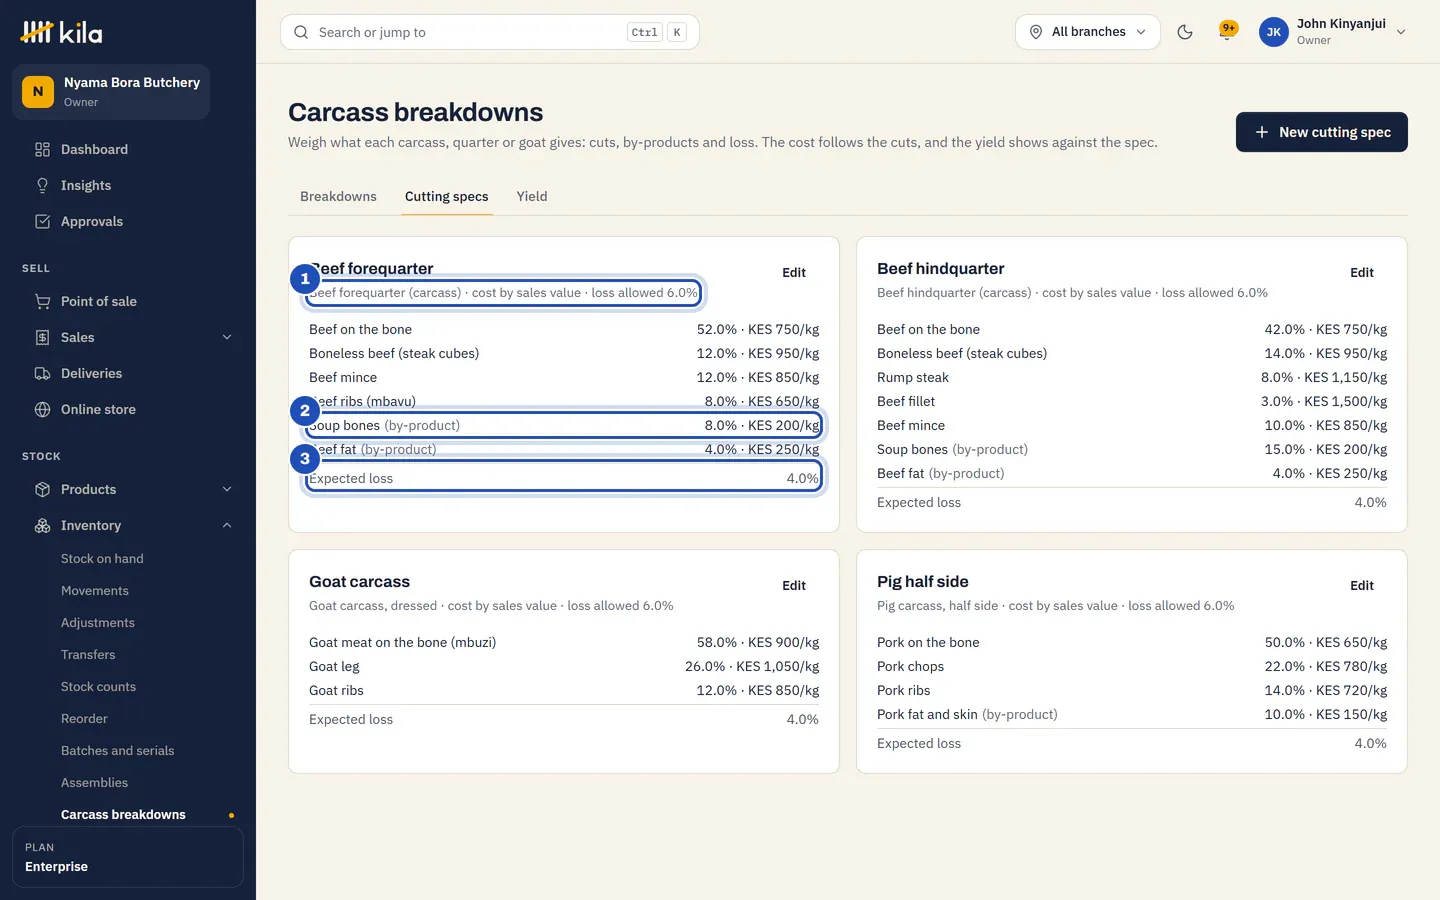This screenshot has height=900, width=1440.
Task: Open Stock counts
Action: click(98, 687)
